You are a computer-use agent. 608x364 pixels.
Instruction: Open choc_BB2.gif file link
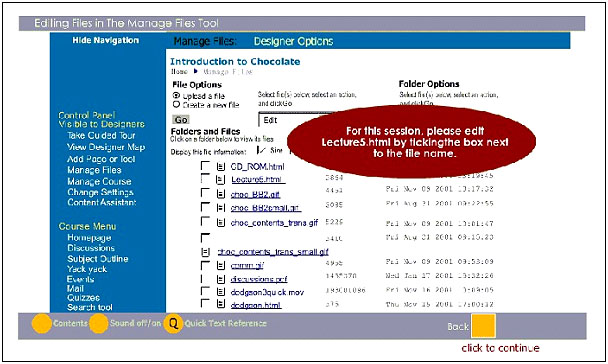[255, 194]
